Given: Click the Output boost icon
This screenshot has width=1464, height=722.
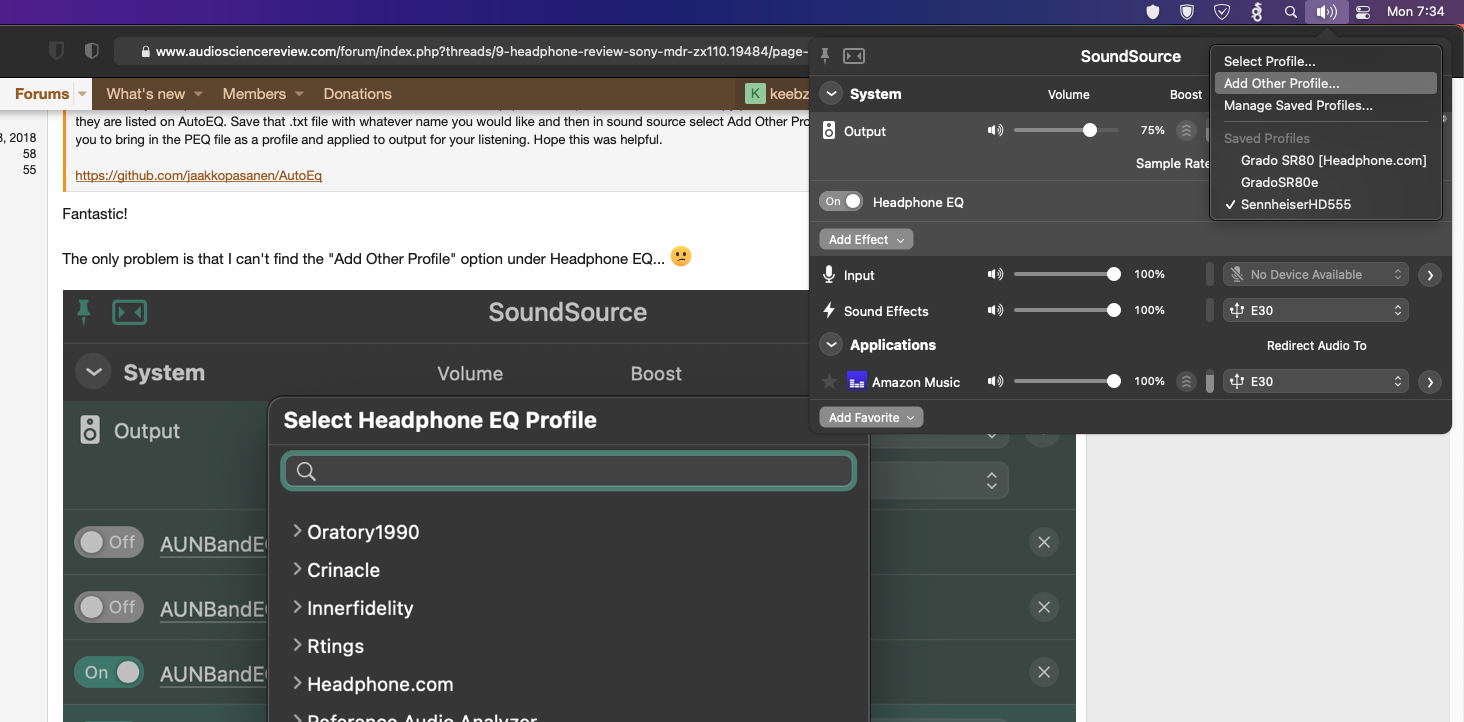Looking at the screenshot, I should pos(1186,130).
